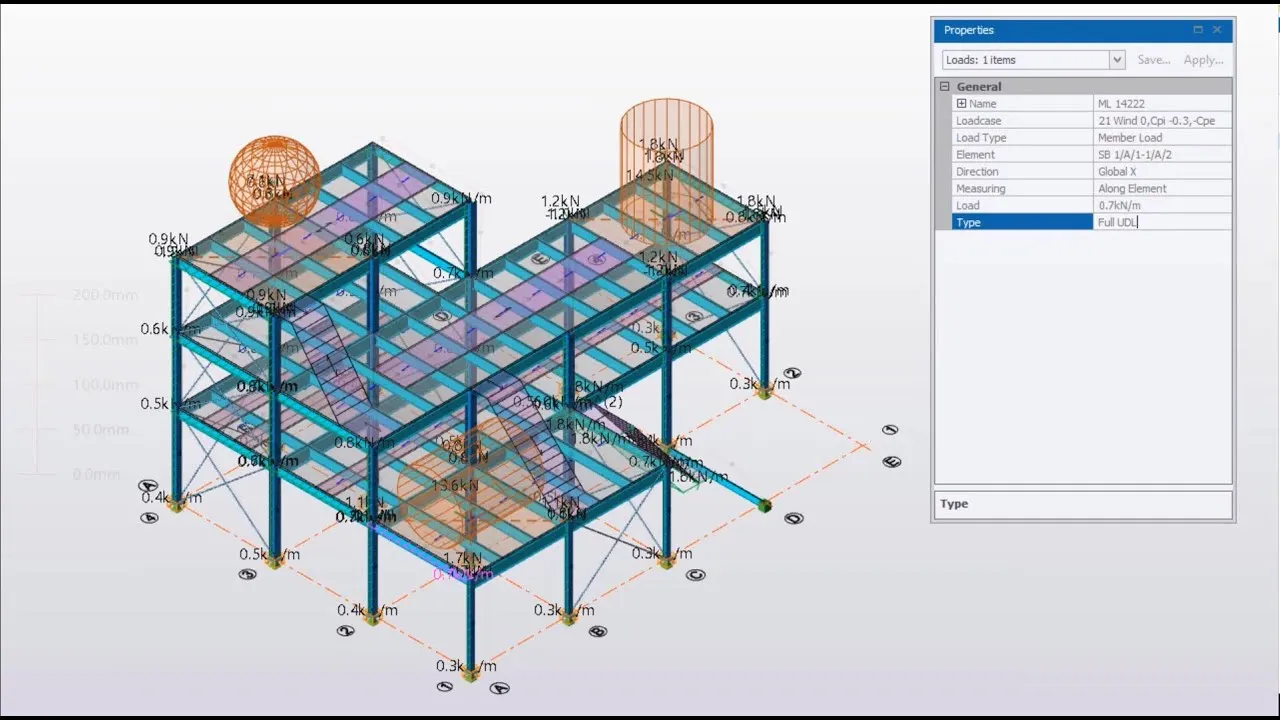Maximize the Properties panel window
This screenshot has height=720, width=1280.
(x=1198, y=30)
